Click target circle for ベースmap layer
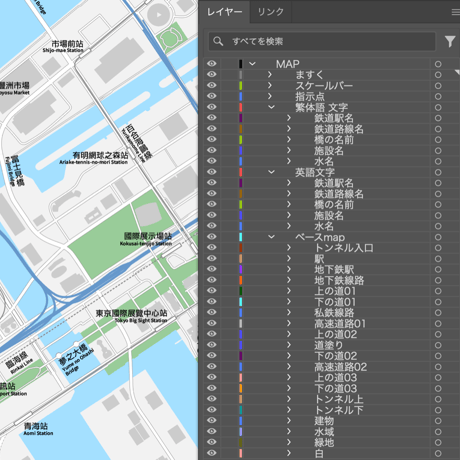 (x=438, y=237)
